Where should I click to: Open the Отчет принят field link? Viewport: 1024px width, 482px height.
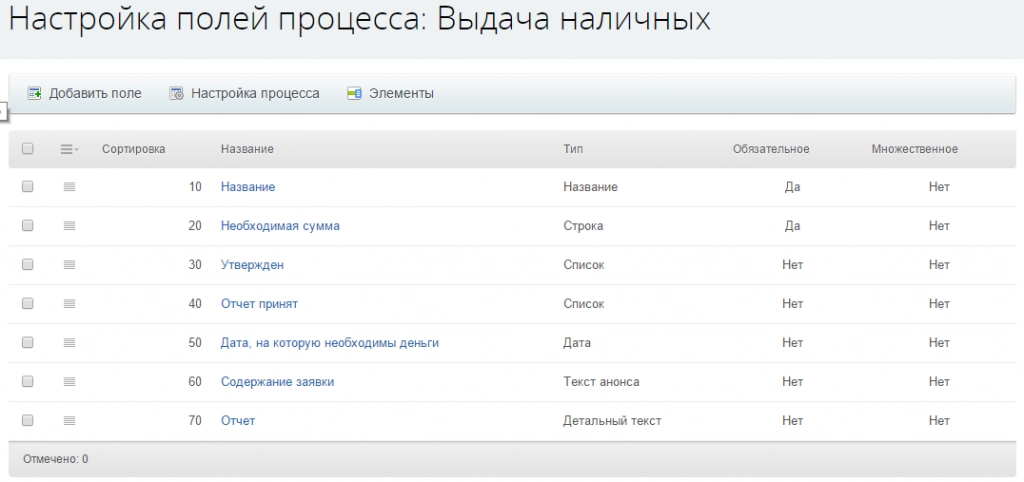tap(259, 304)
